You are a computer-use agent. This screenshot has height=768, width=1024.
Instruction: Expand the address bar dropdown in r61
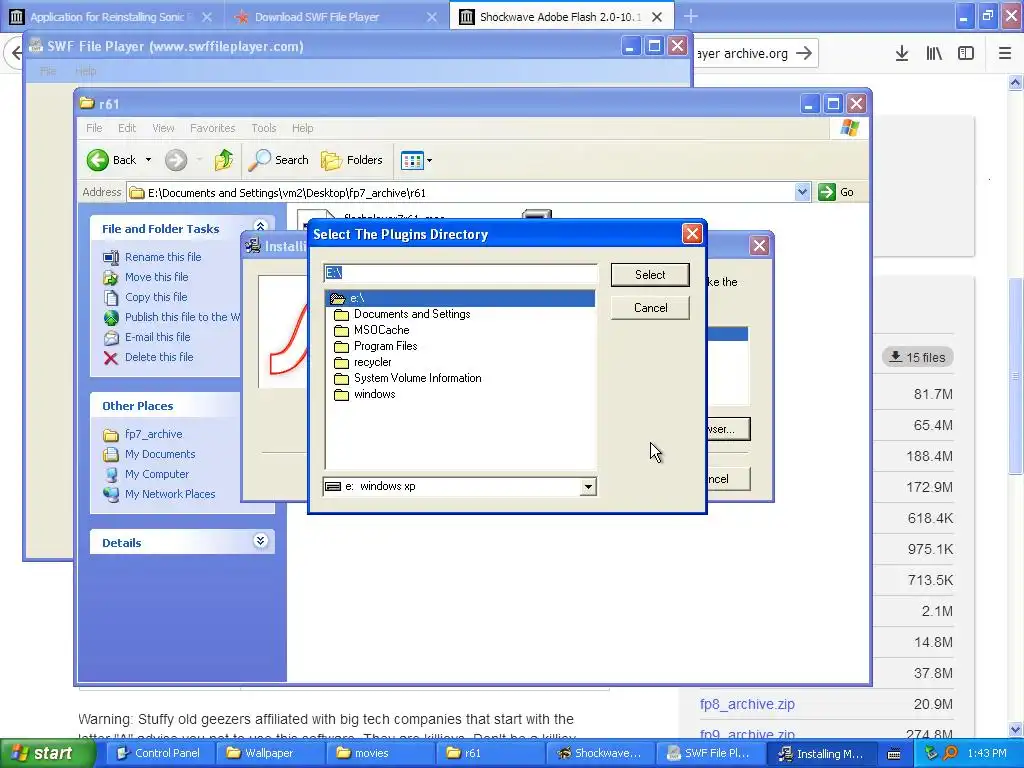pos(802,192)
